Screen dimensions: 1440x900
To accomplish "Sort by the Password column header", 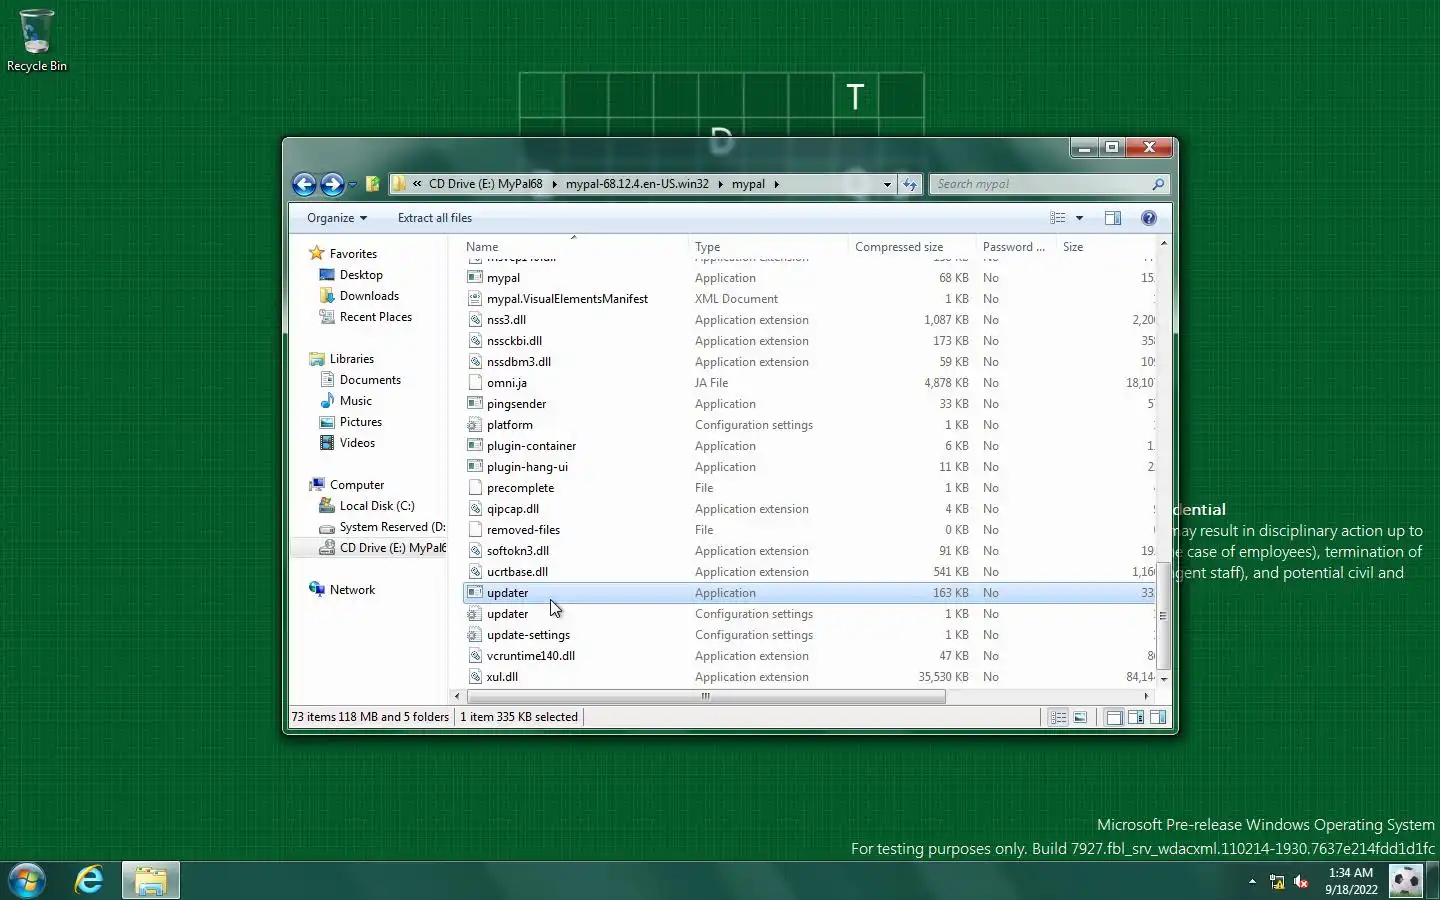I will (x=1015, y=246).
